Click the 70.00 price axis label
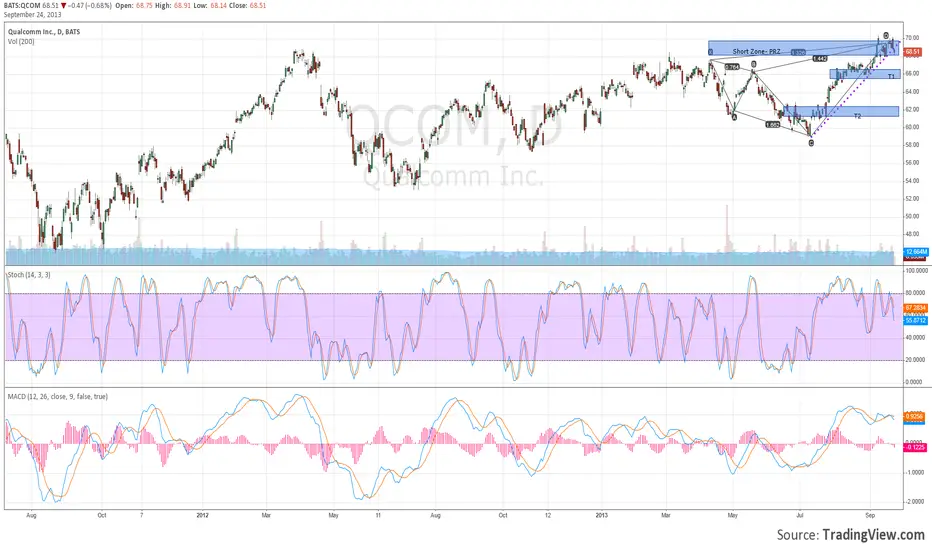 912,38
